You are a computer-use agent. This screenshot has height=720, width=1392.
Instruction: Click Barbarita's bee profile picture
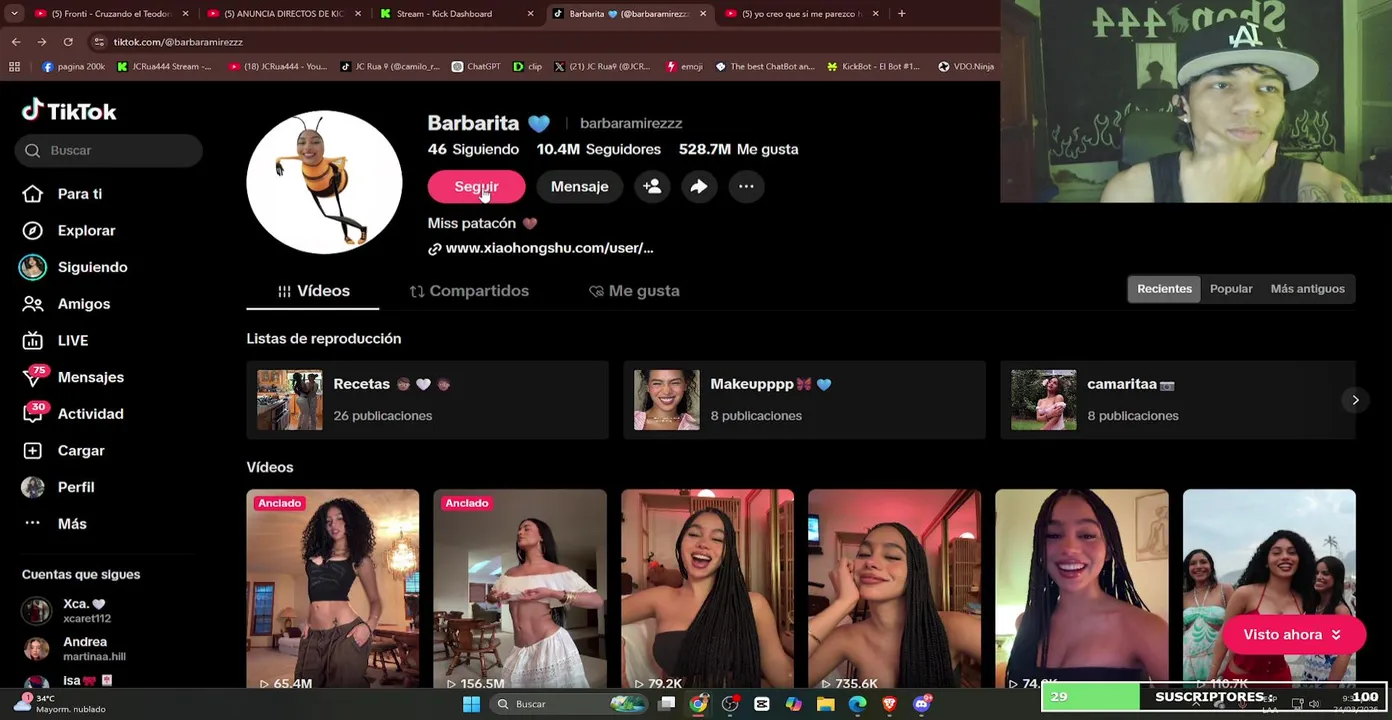click(x=324, y=182)
